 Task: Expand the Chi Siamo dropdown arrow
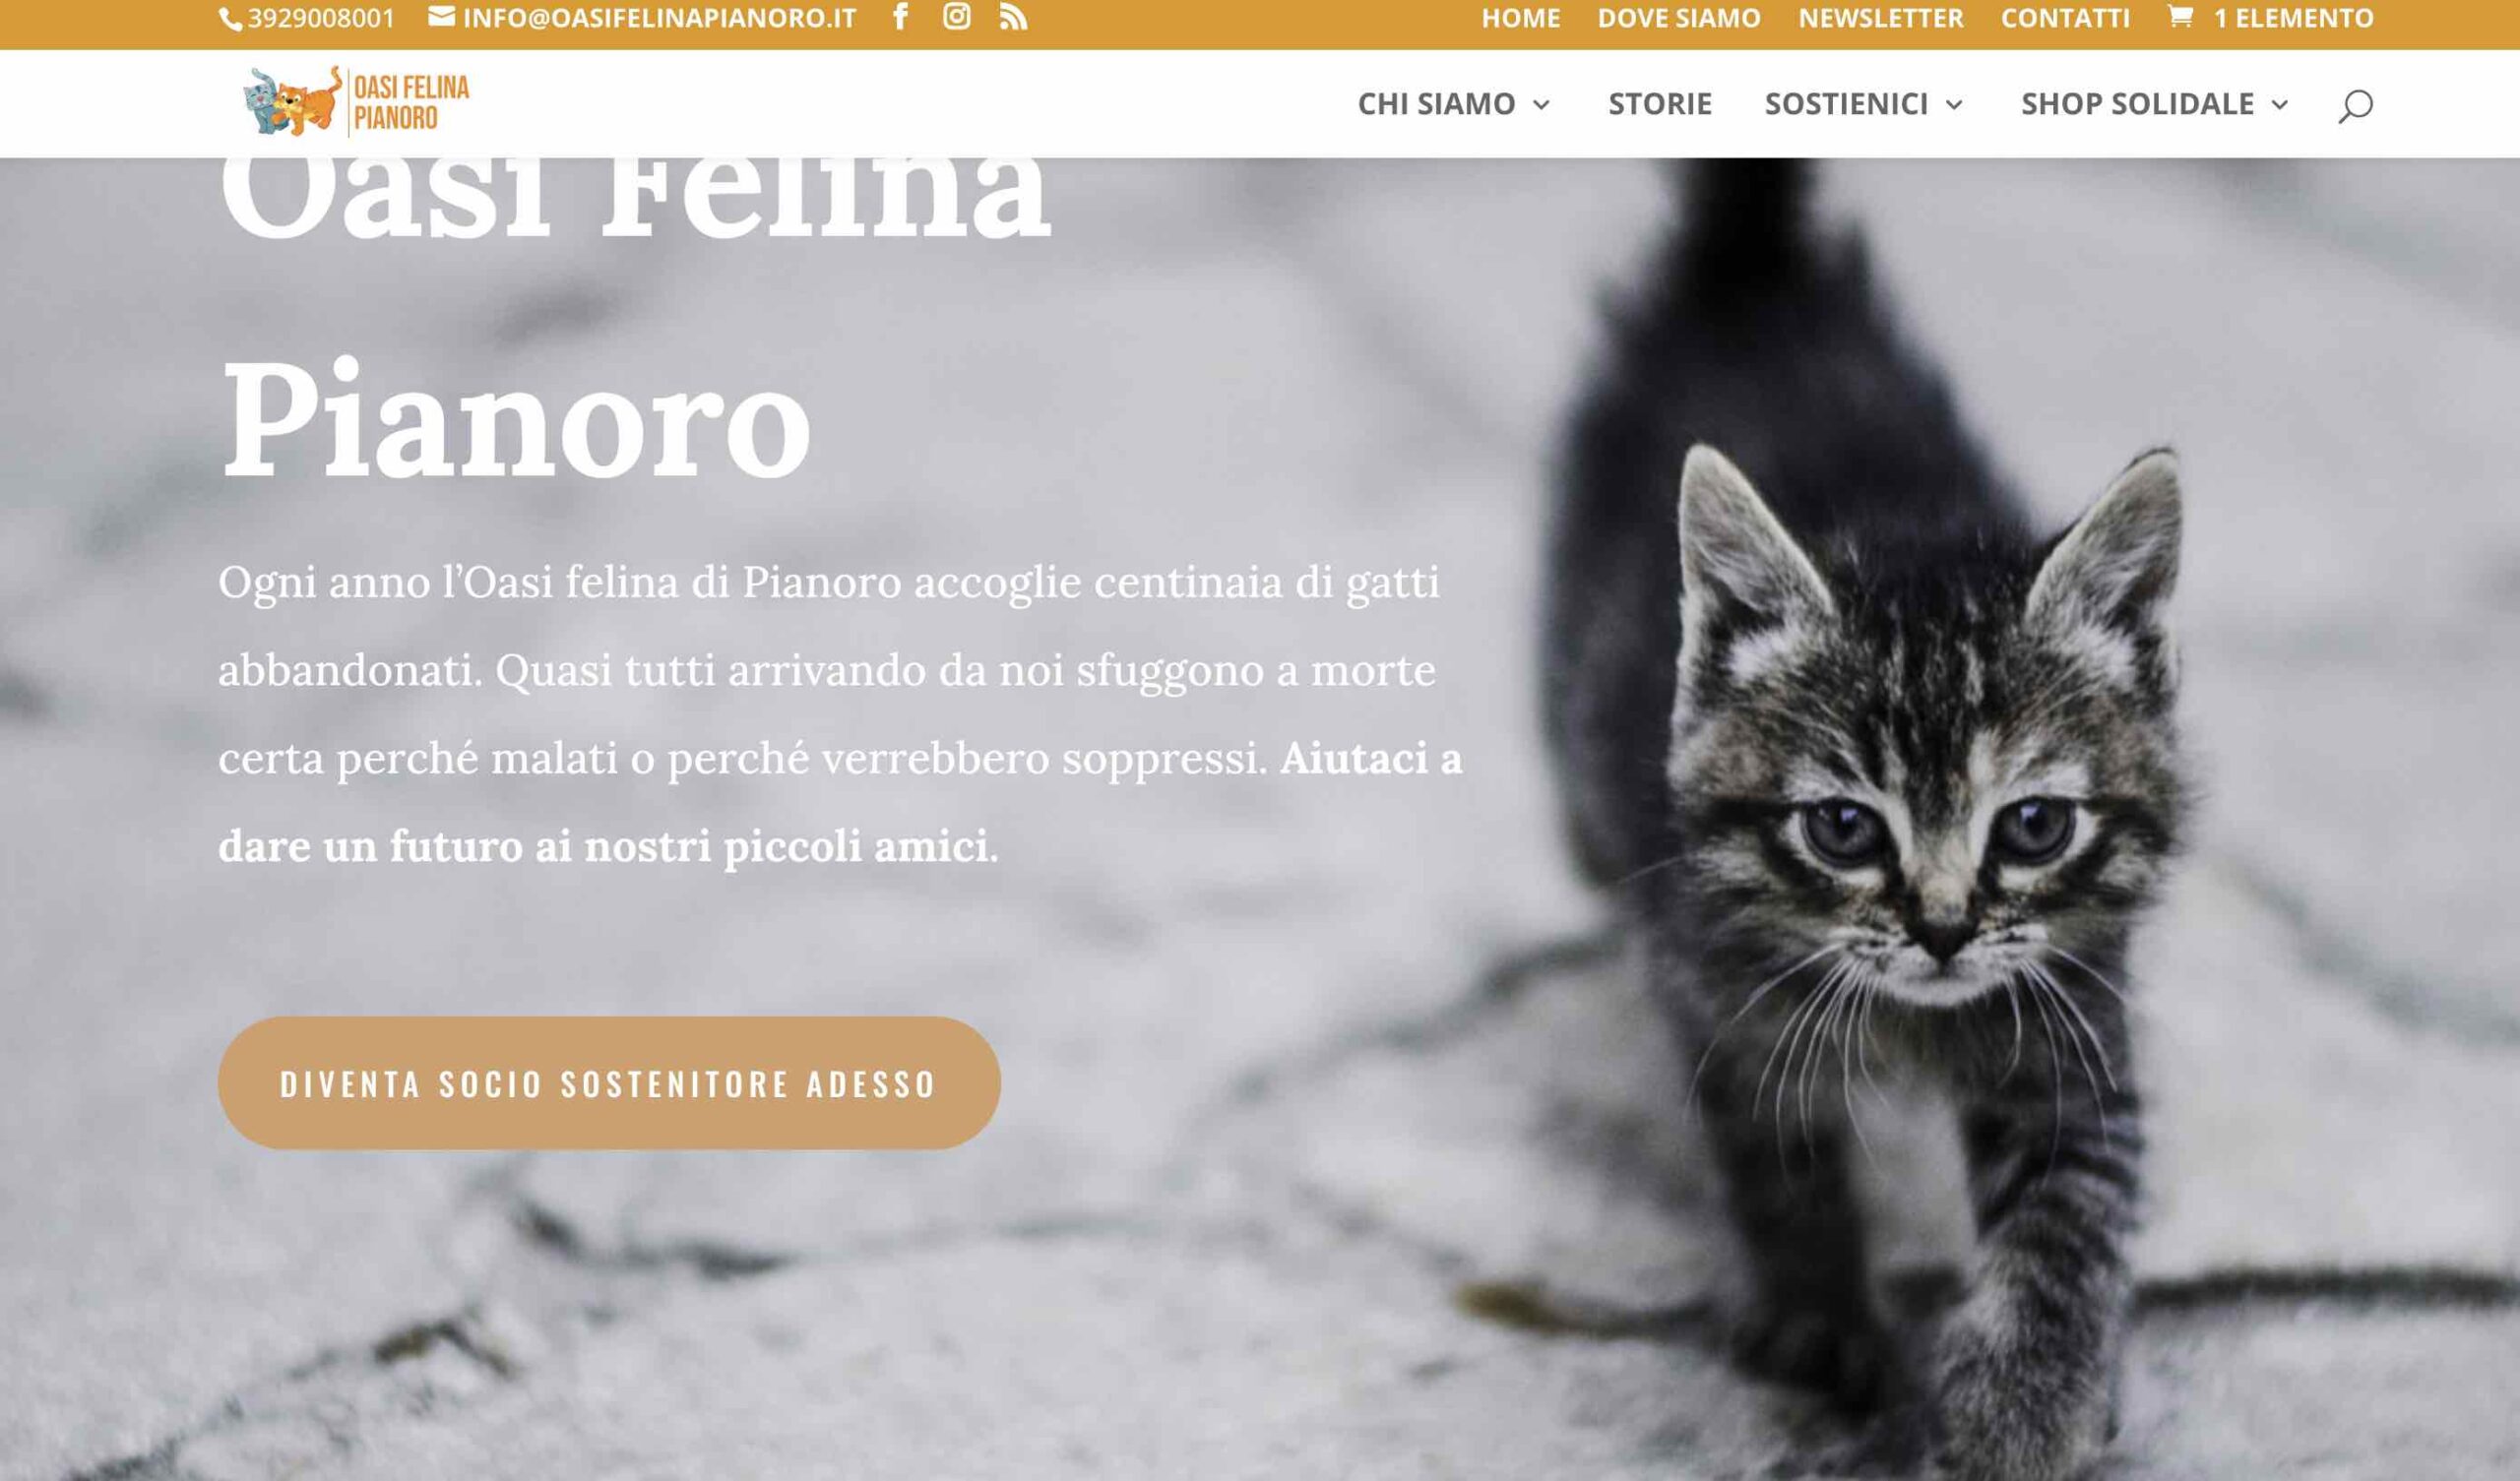click(x=1542, y=104)
